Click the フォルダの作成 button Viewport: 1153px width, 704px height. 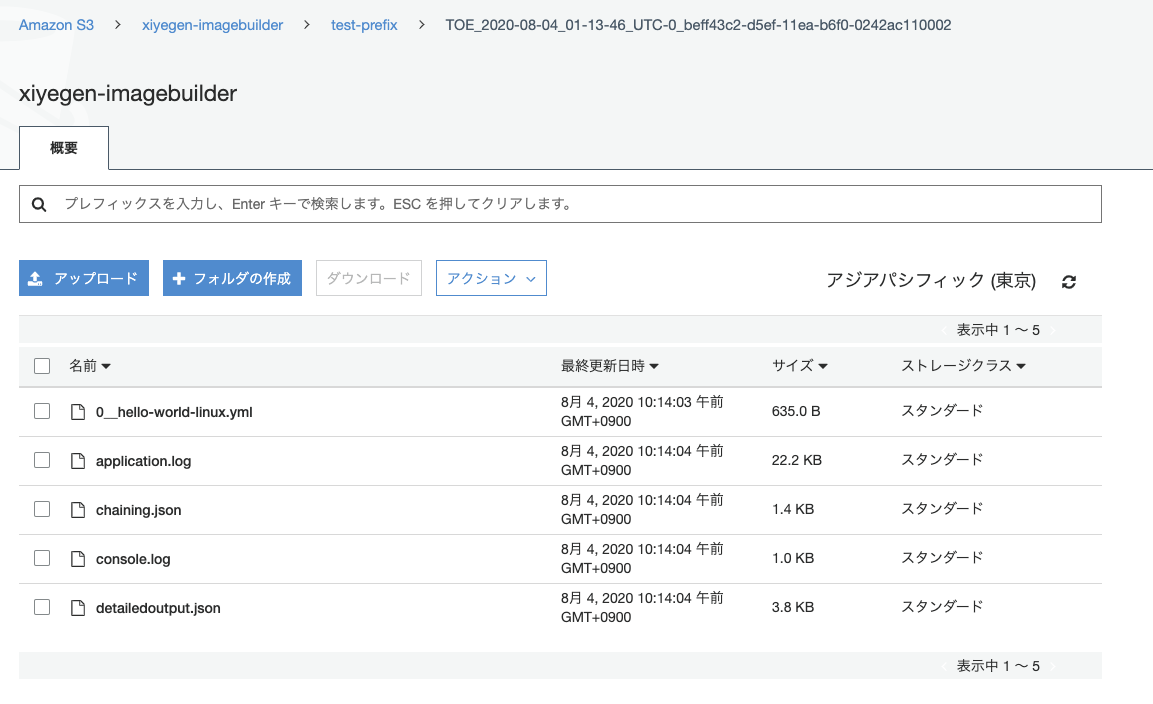click(x=232, y=278)
